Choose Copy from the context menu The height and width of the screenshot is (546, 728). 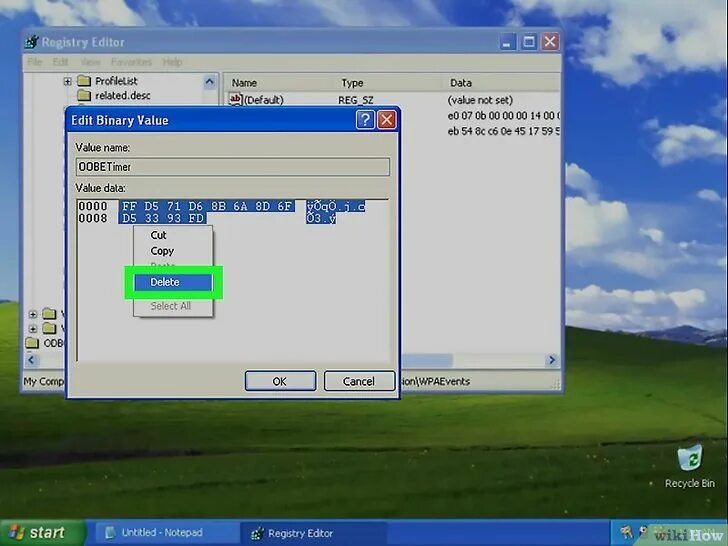162,251
